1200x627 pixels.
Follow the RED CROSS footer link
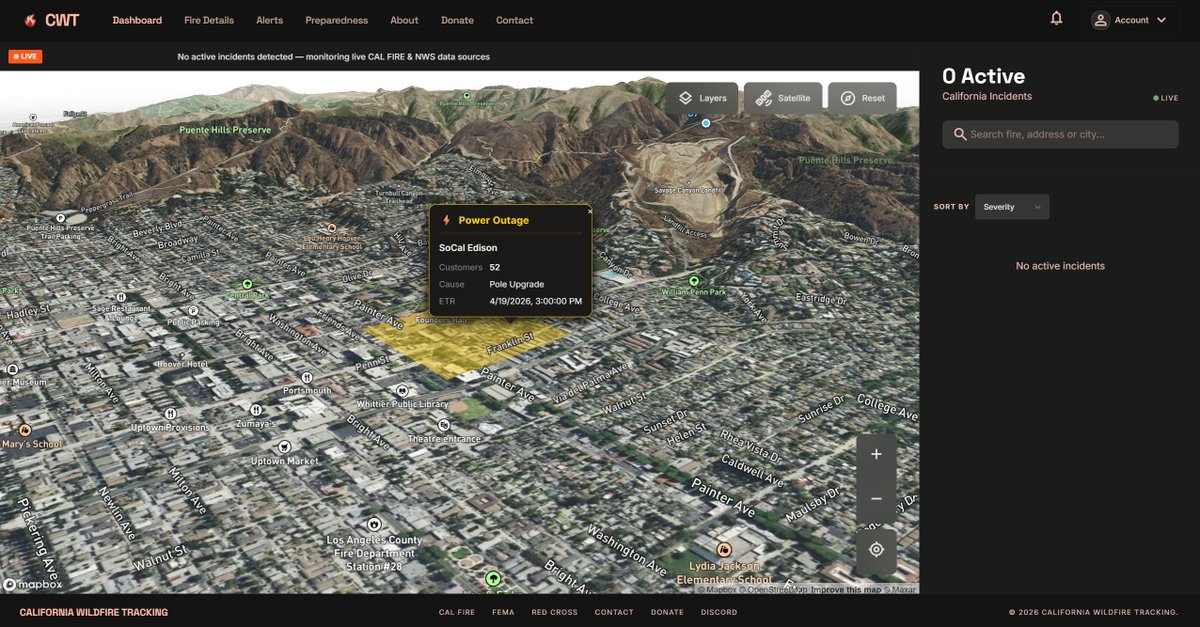(x=554, y=612)
